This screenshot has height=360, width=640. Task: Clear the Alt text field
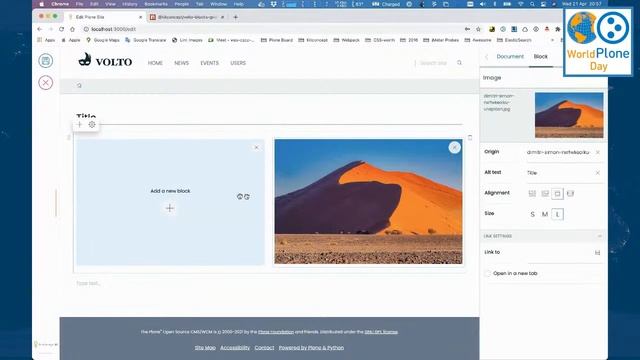click(x=598, y=173)
